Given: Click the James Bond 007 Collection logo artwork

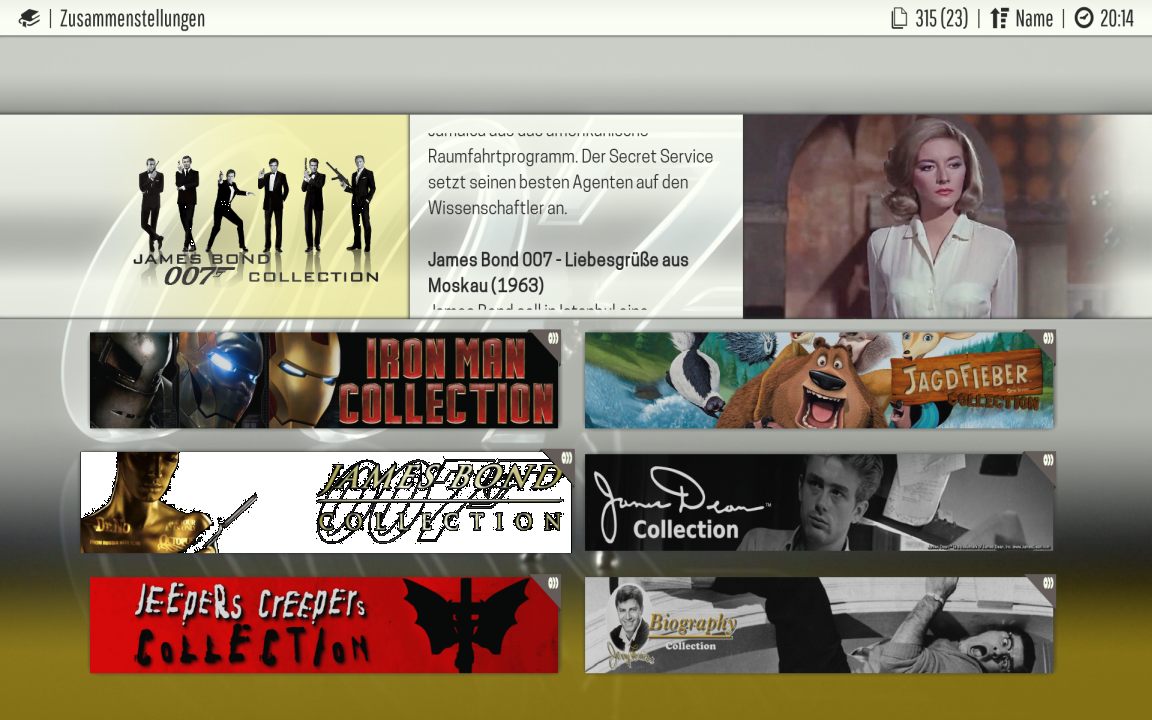Looking at the screenshot, I should pos(256,219).
